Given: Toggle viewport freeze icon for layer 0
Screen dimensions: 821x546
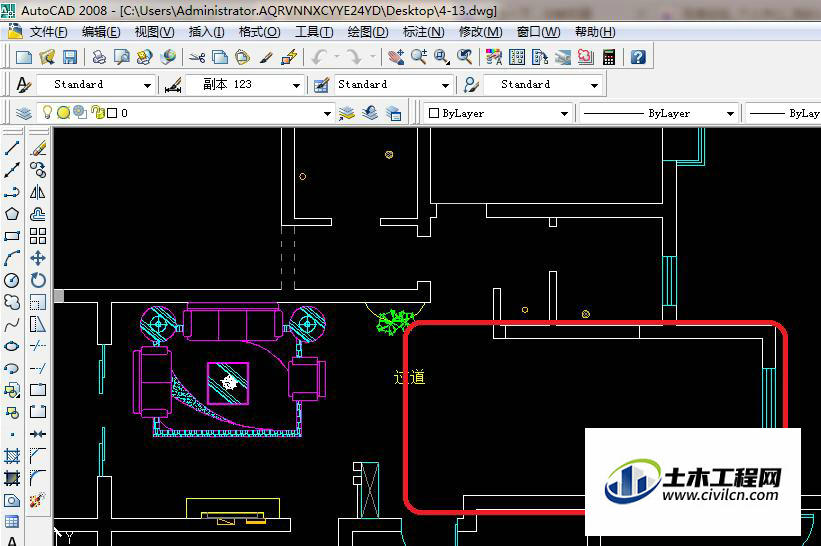Looking at the screenshot, I should click(80, 113).
